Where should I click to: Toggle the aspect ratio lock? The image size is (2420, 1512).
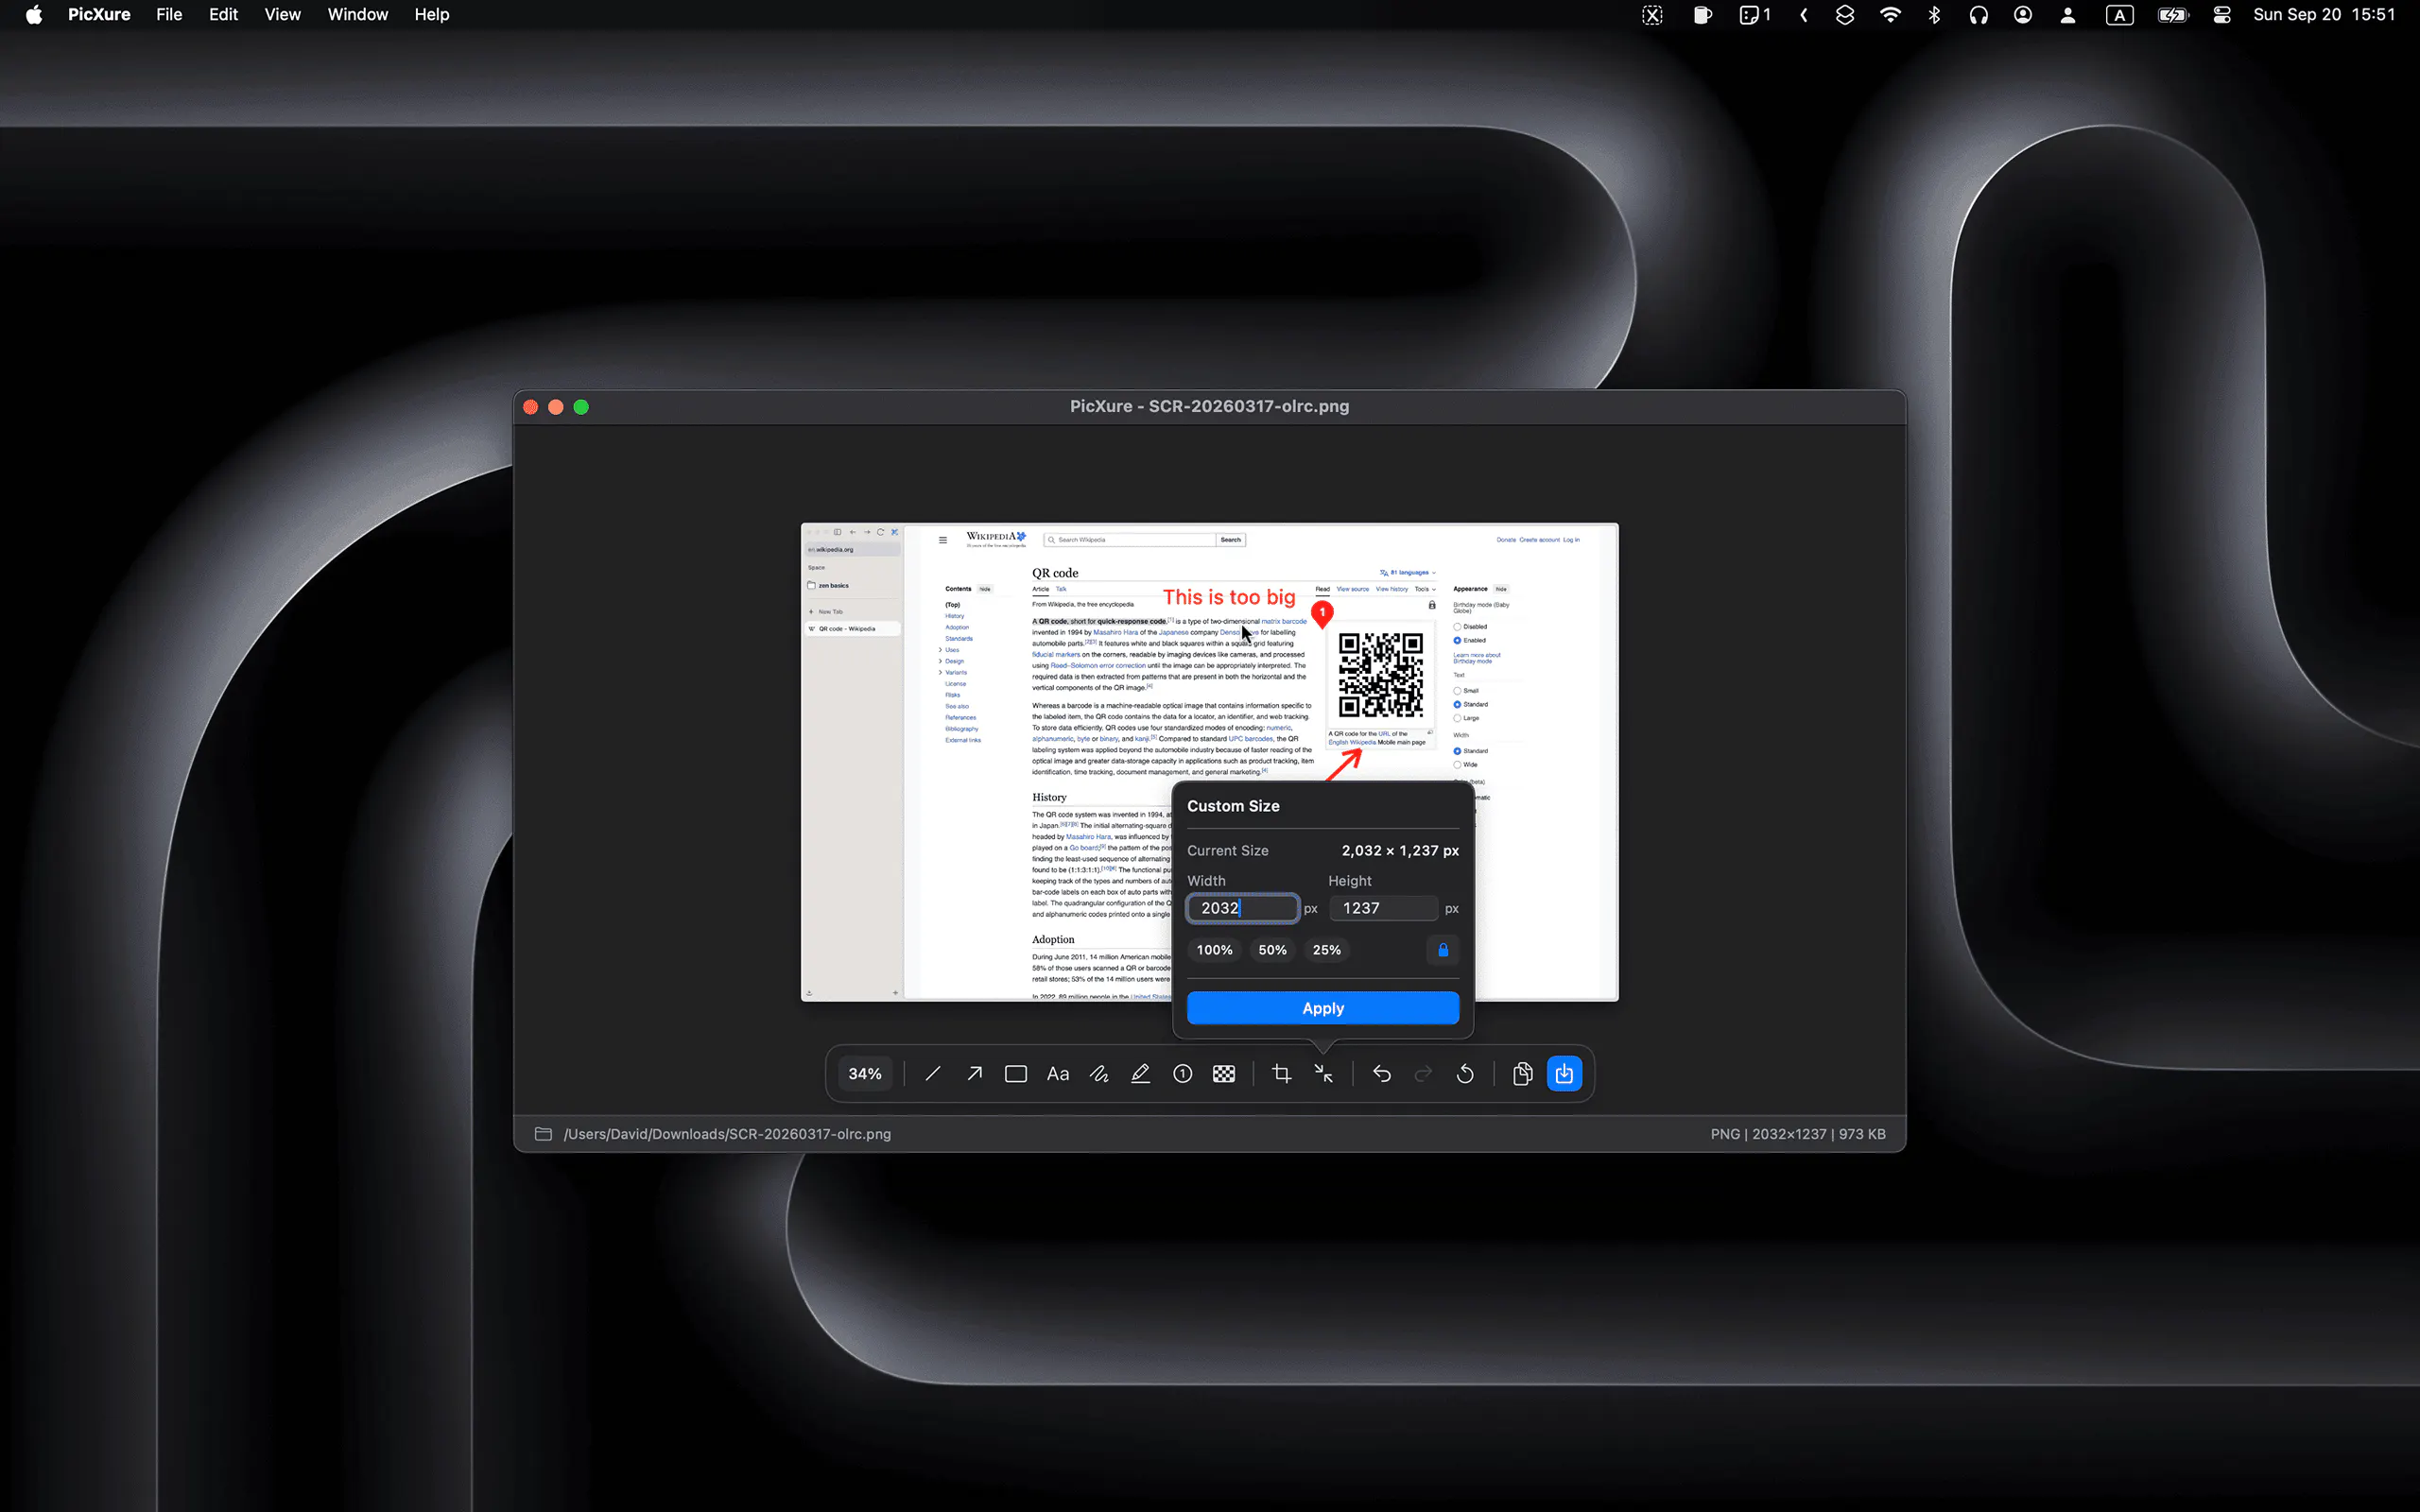[x=1443, y=950]
